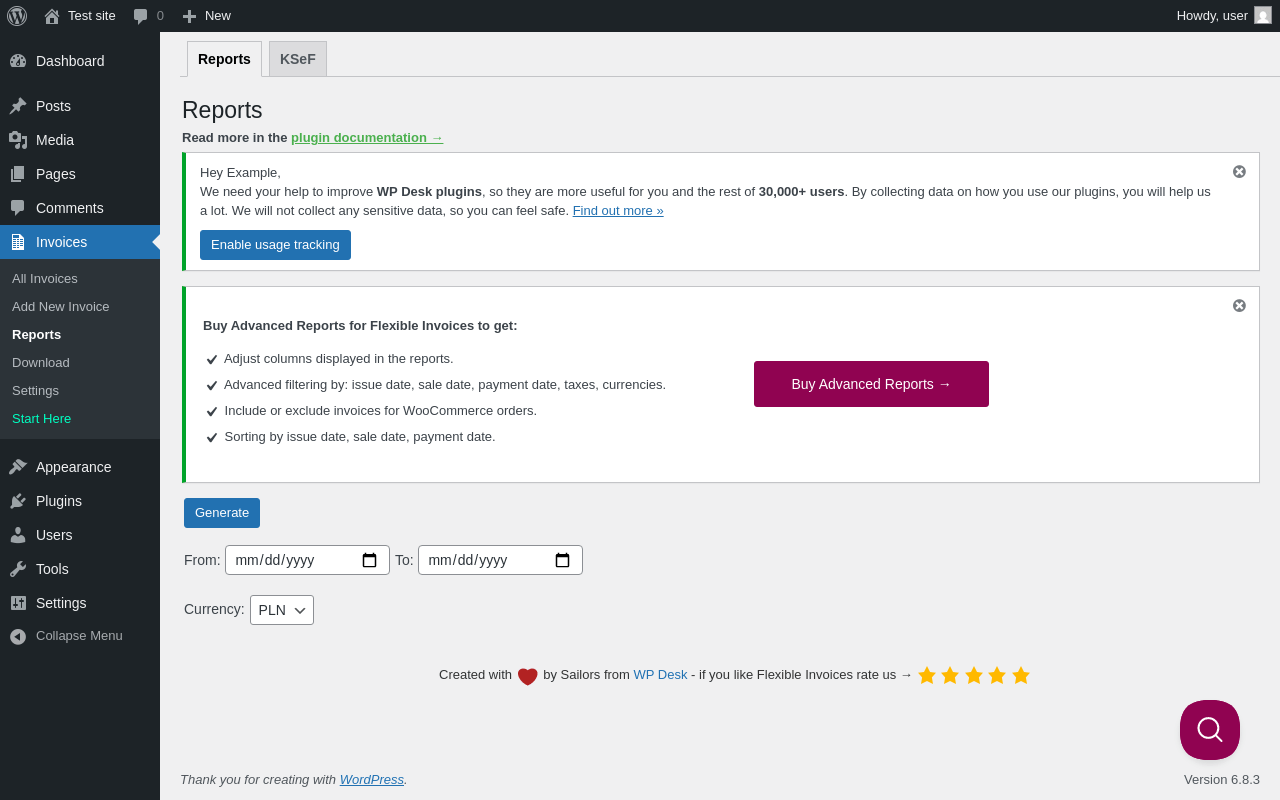Viewport: 1280px width, 800px height.
Task: Click the user avatar in admin bar
Action: point(1263,16)
